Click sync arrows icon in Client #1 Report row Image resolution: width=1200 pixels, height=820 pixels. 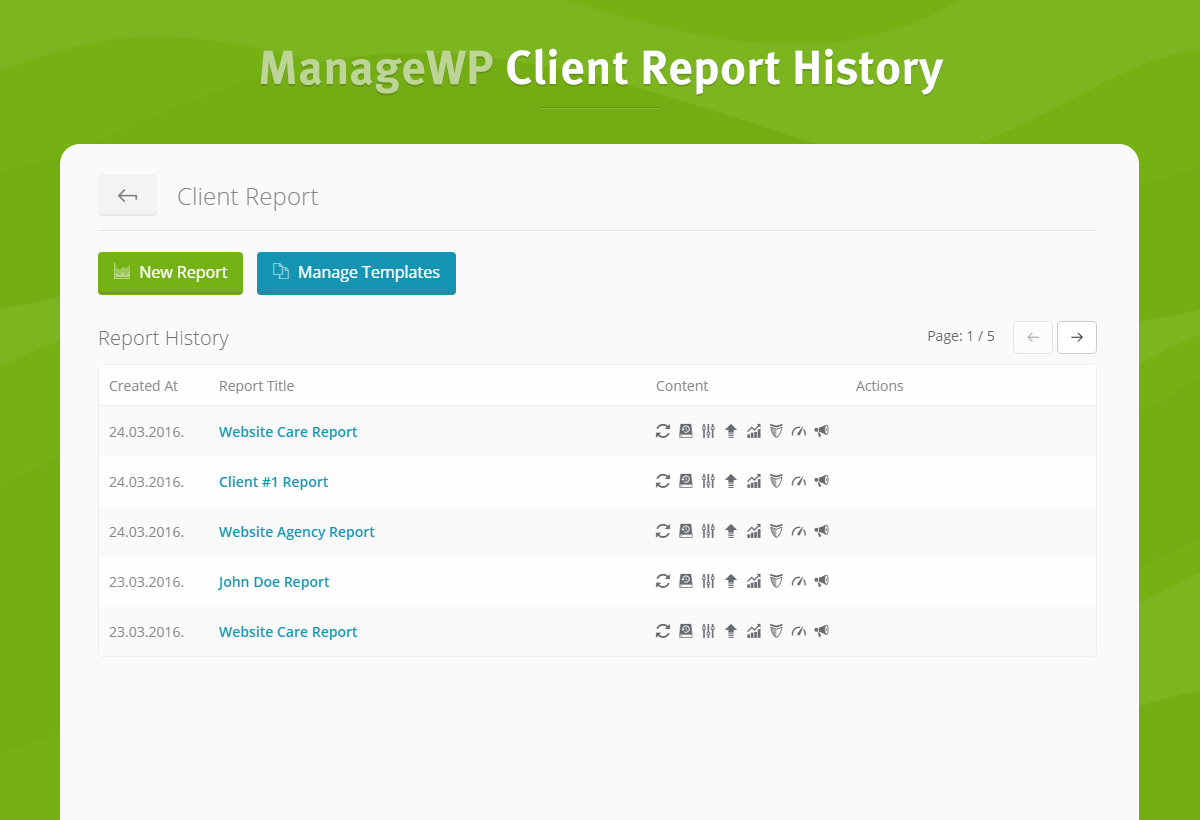pos(662,481)
